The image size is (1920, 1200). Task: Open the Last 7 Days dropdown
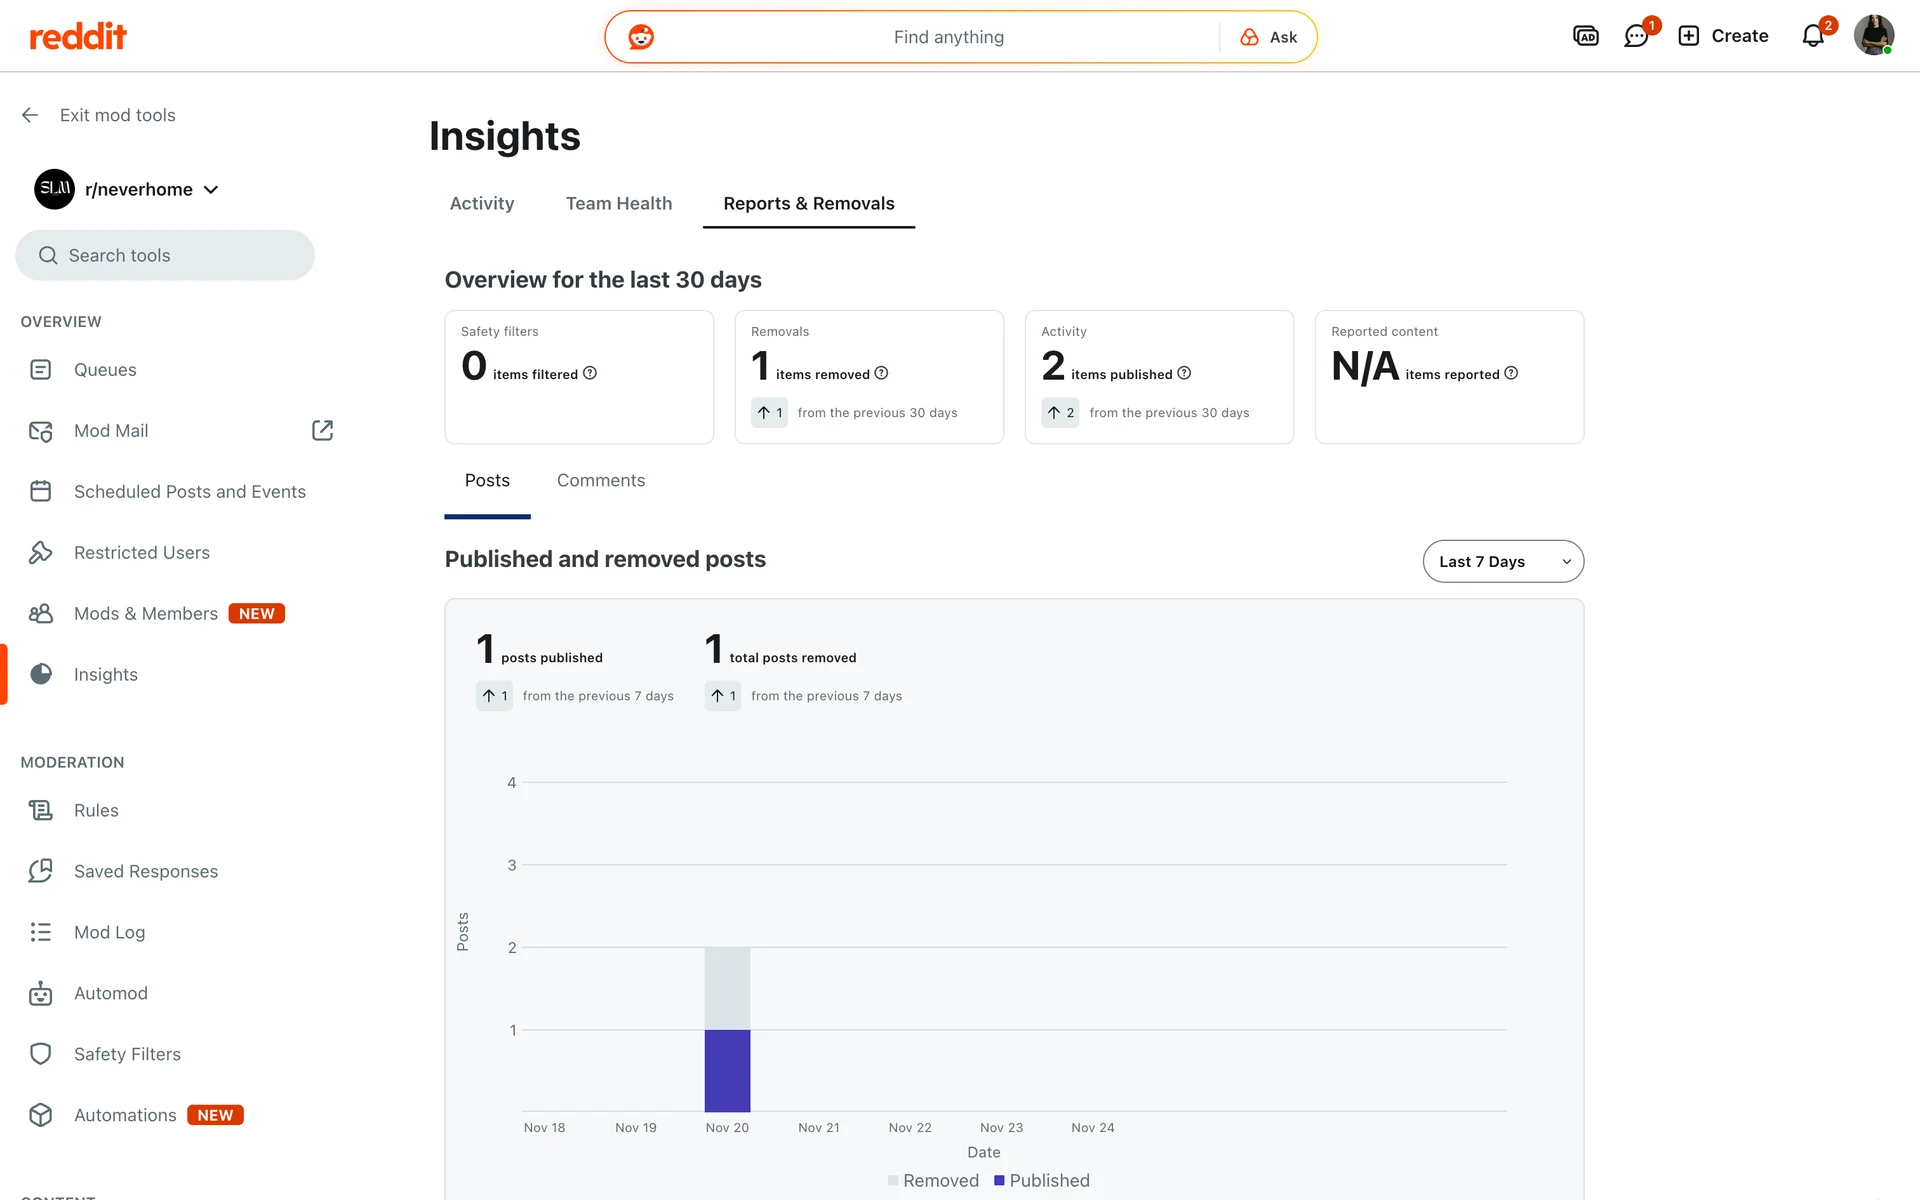pos(1502,561)
